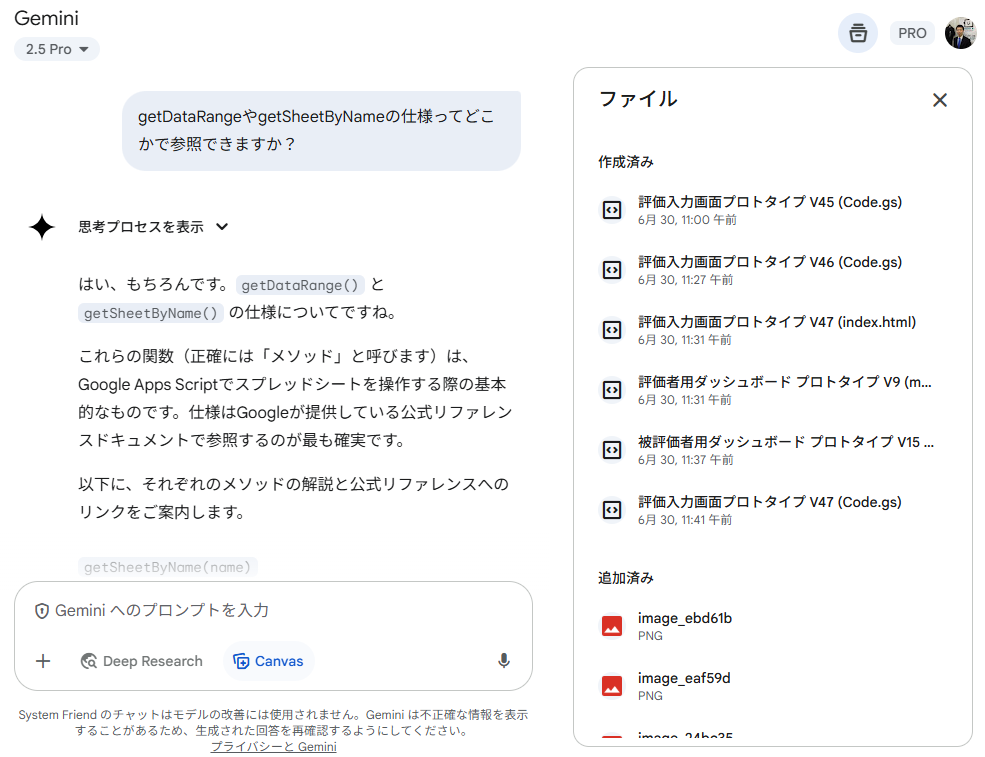985x757 pixels.
Task: Click the Gemini sparkle star icon
Action: click(42, 227)
